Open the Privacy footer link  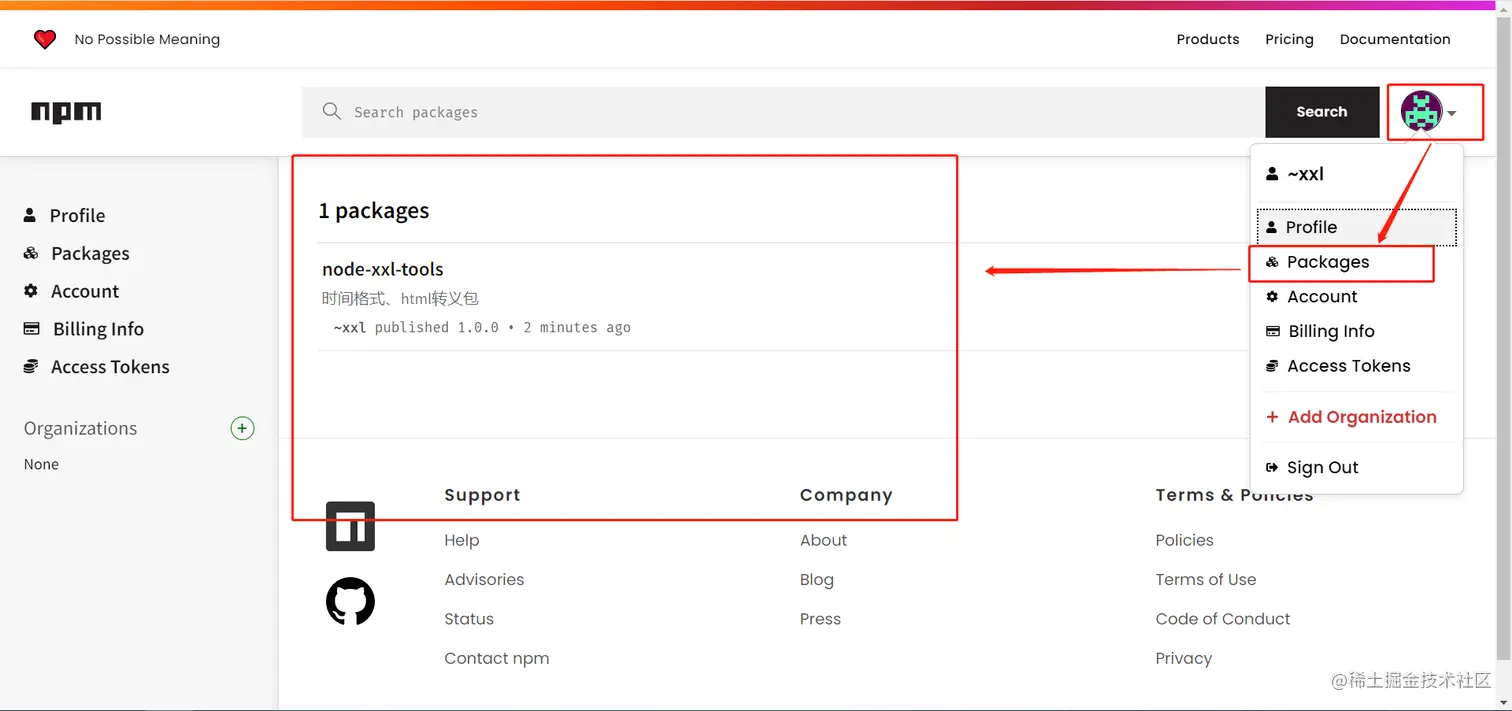tap(1183, 658)
